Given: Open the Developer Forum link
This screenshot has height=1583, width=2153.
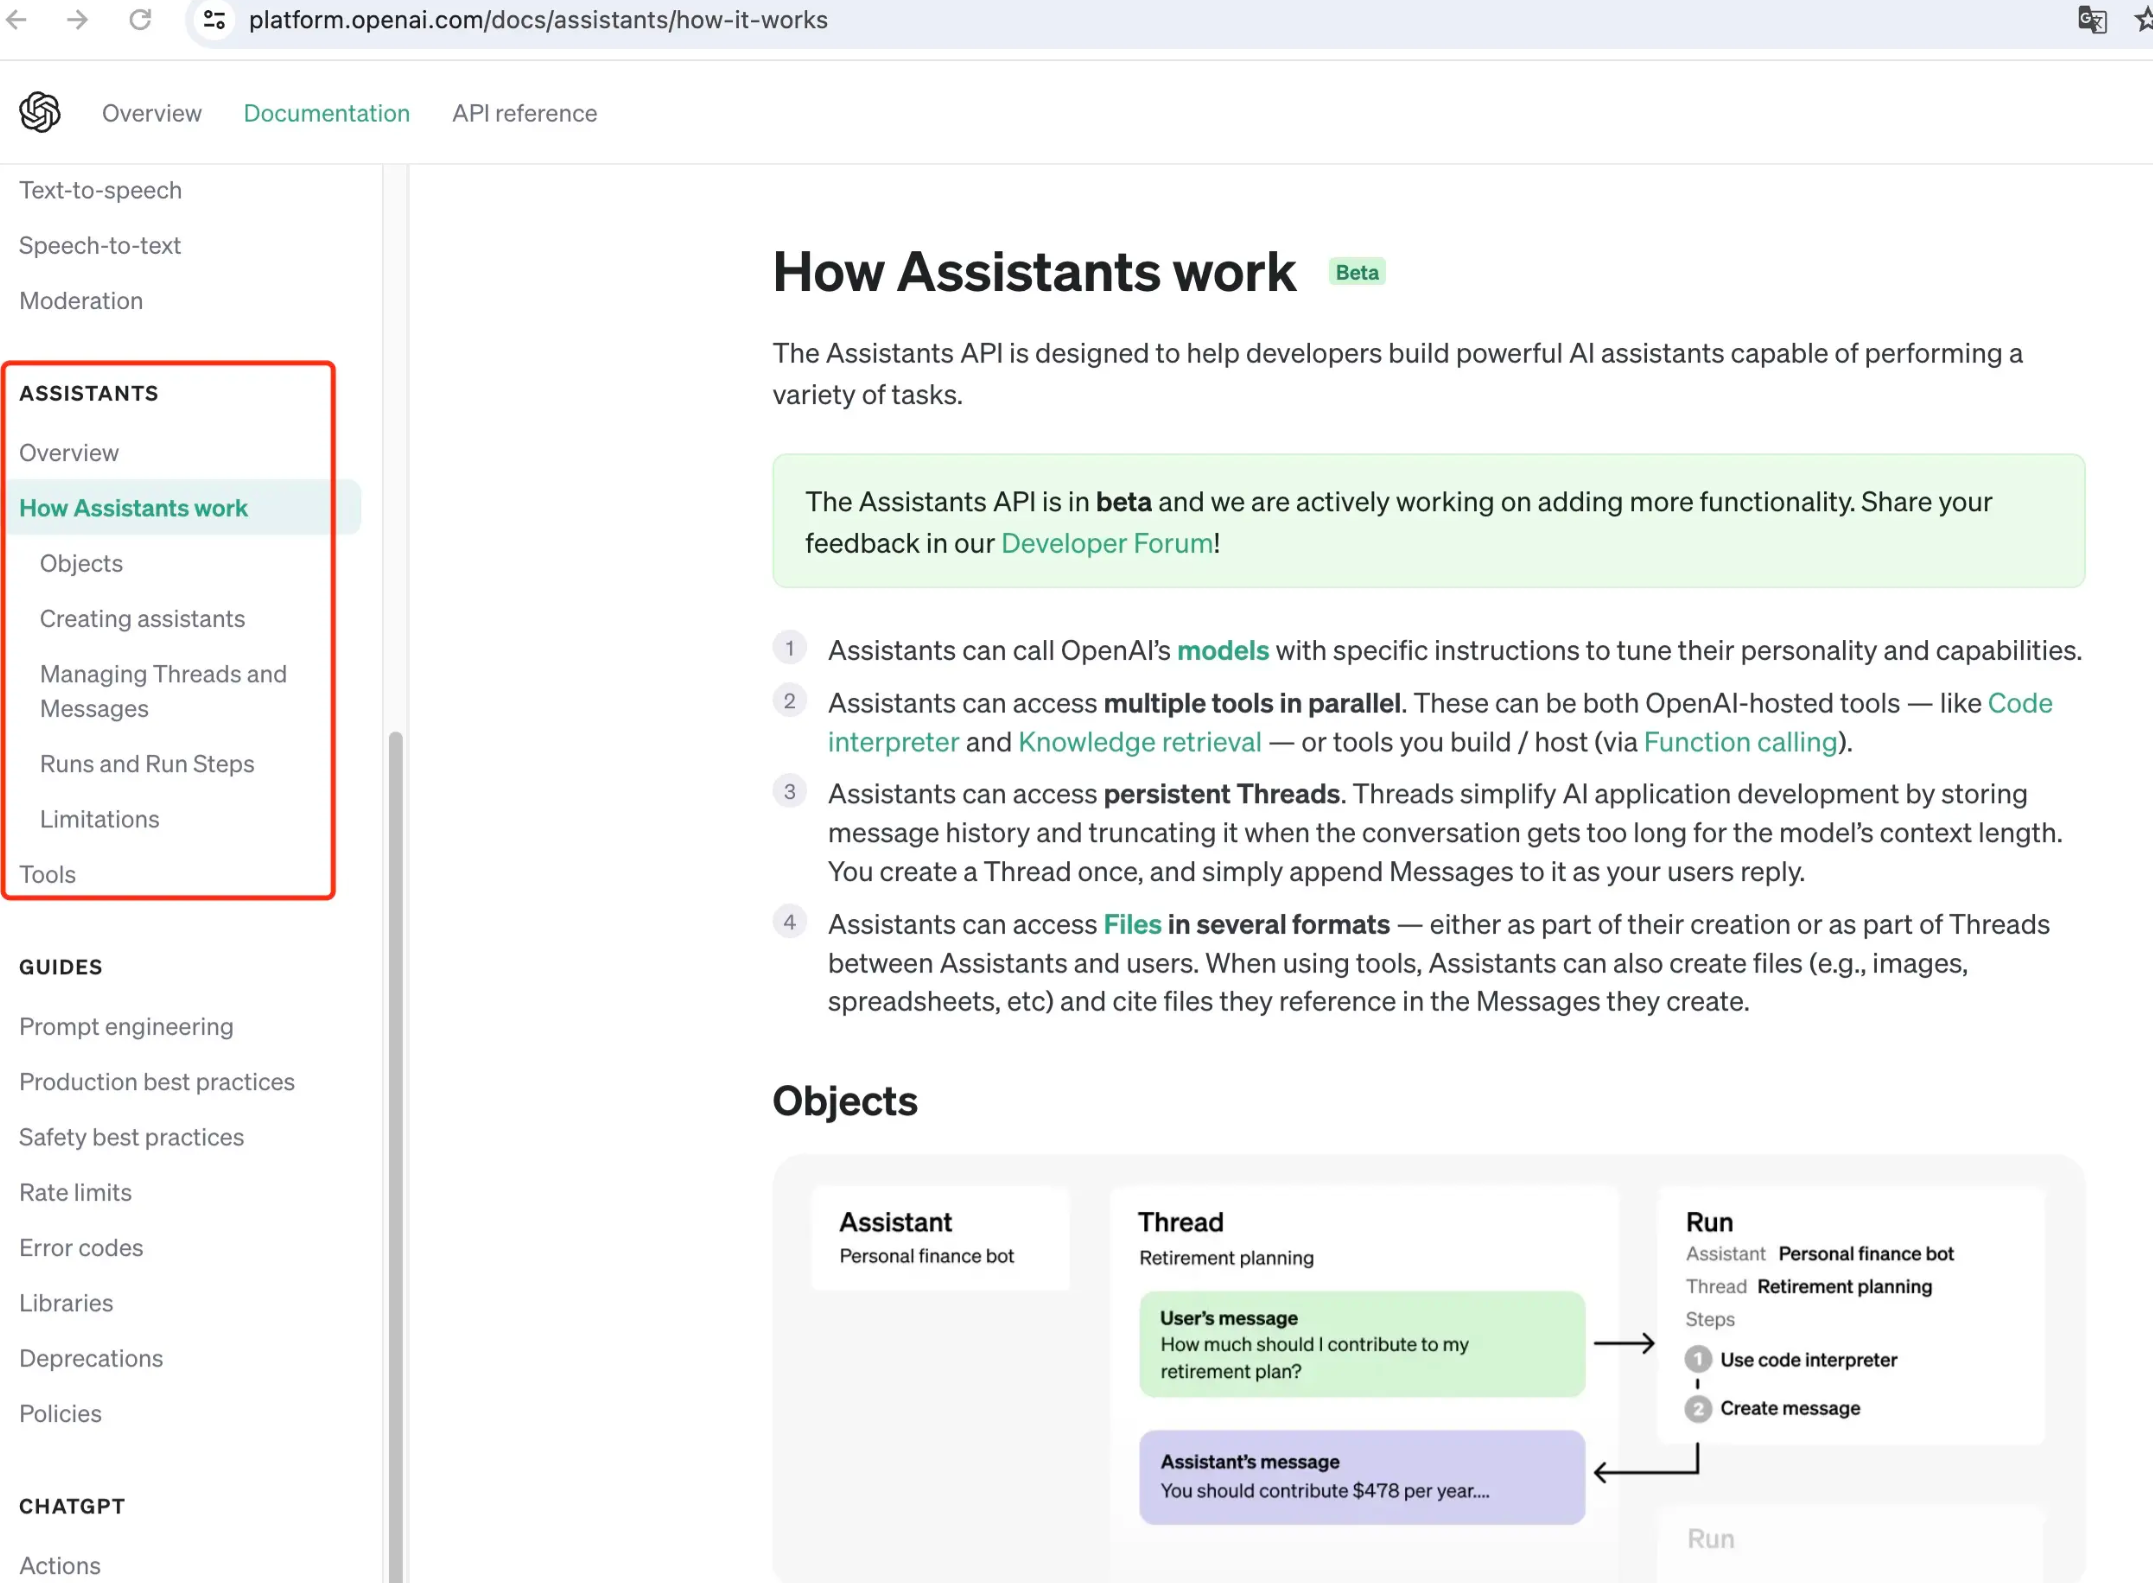Looking at the screenshot, I should [x=1106, y=543].
